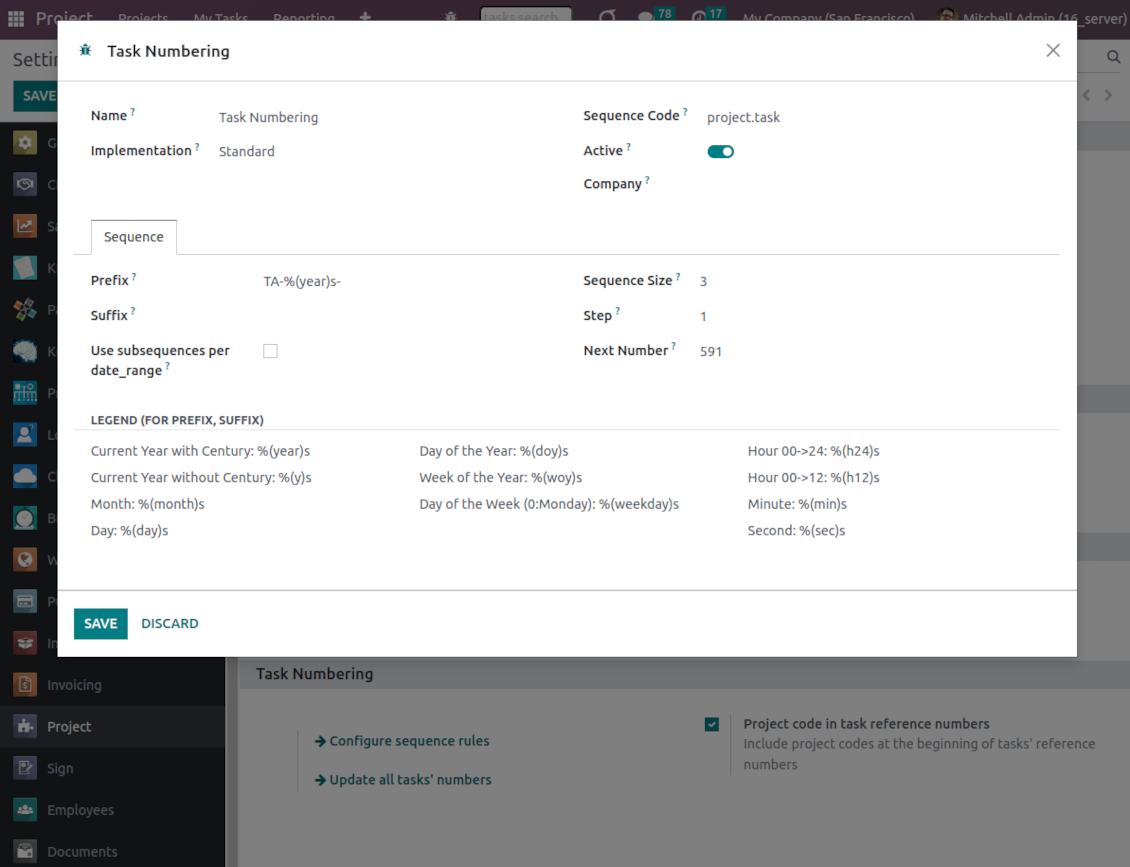Enable 'Use subsequences per date_range' checkbox
This screenshot has width=1130, height=867.
coord(270,351)
